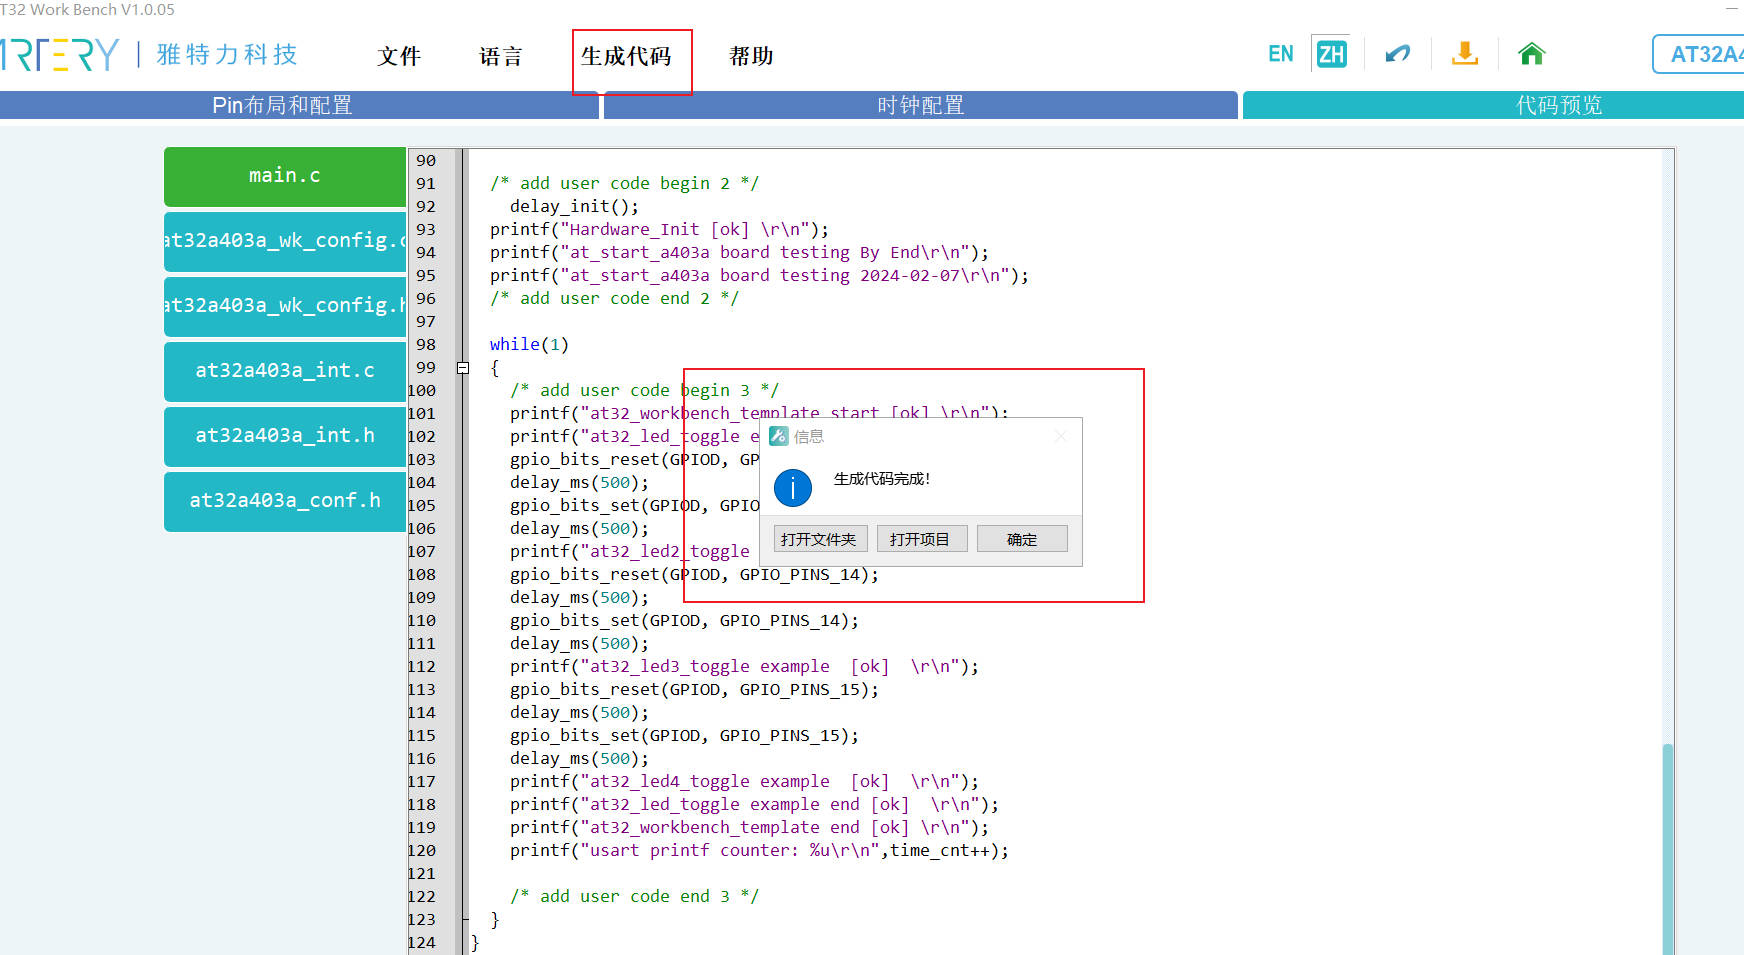1744x955 pixels.
Task: Click "at32_led4_toggle example" printf line
Action: (744, 781)
